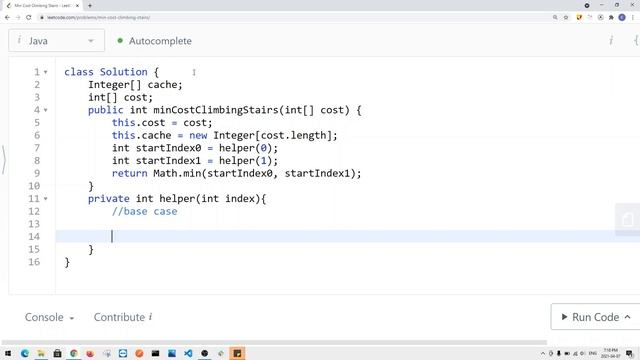Viewport: 640px width, 360px height.
Task: Switch to Chrome in the taskbar
Action: (x=74, y=353)
